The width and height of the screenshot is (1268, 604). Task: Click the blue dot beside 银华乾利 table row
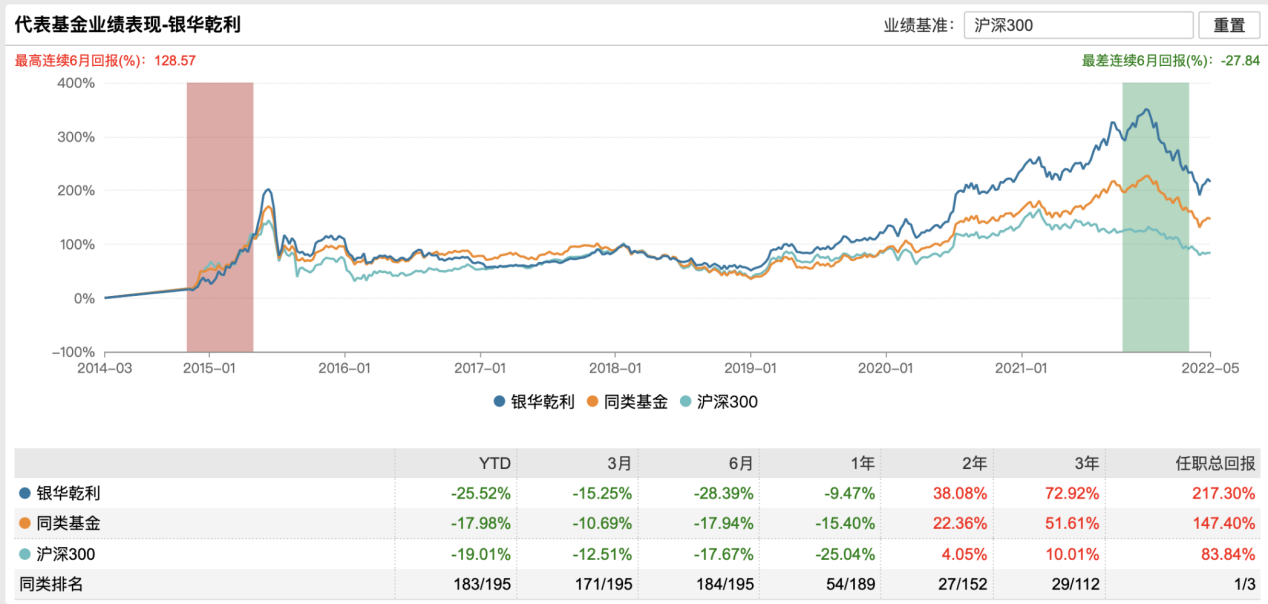pos(24,493)
